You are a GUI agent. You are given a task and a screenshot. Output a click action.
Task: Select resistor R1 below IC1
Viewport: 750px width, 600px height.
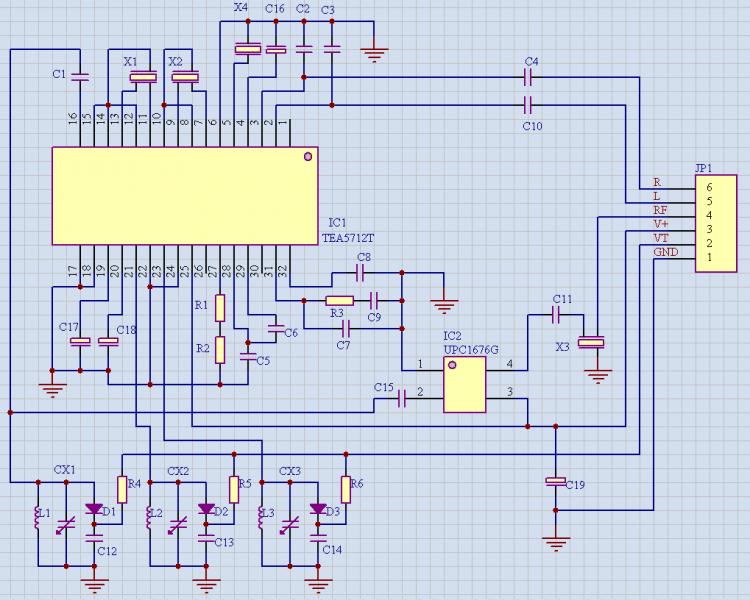point(221,307)
